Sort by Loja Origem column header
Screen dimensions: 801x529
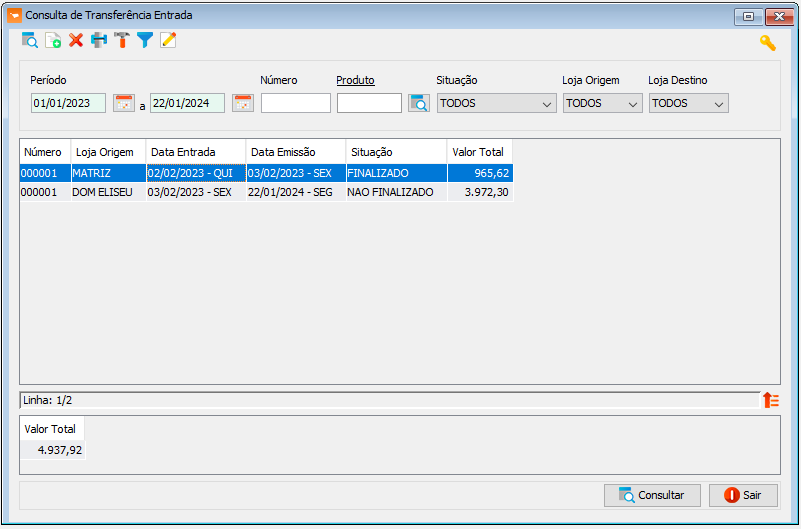108,152
